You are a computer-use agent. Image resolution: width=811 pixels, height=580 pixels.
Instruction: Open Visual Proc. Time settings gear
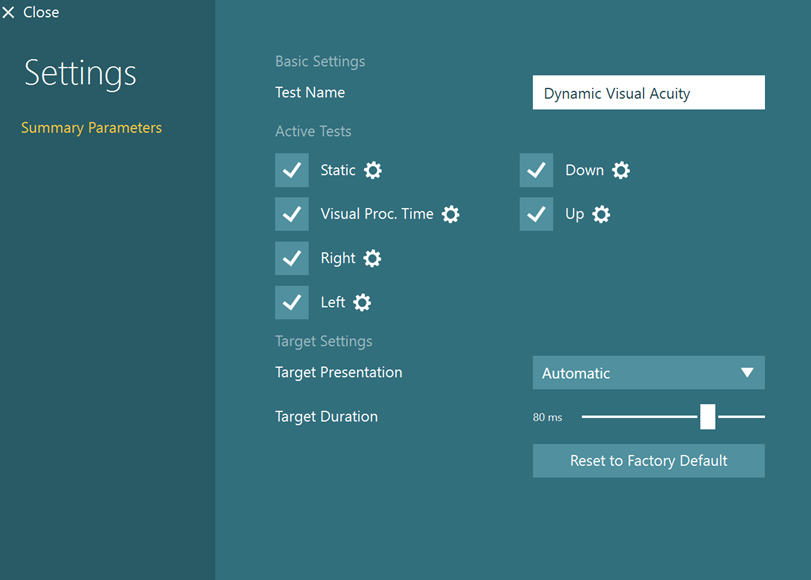pos(450,214)
